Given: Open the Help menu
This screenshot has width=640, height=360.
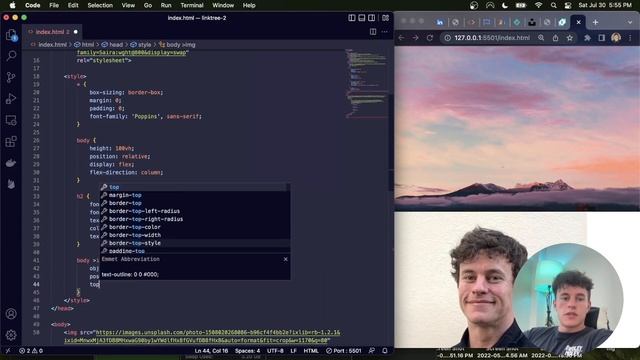Looking at the screenshot, I should [x=249, y=5].
